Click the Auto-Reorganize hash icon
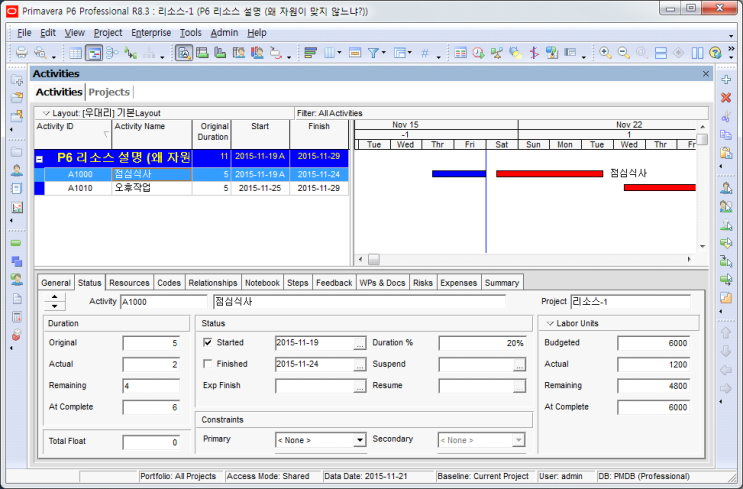Screen dimensions: 743x489 [x=425, y=53]
